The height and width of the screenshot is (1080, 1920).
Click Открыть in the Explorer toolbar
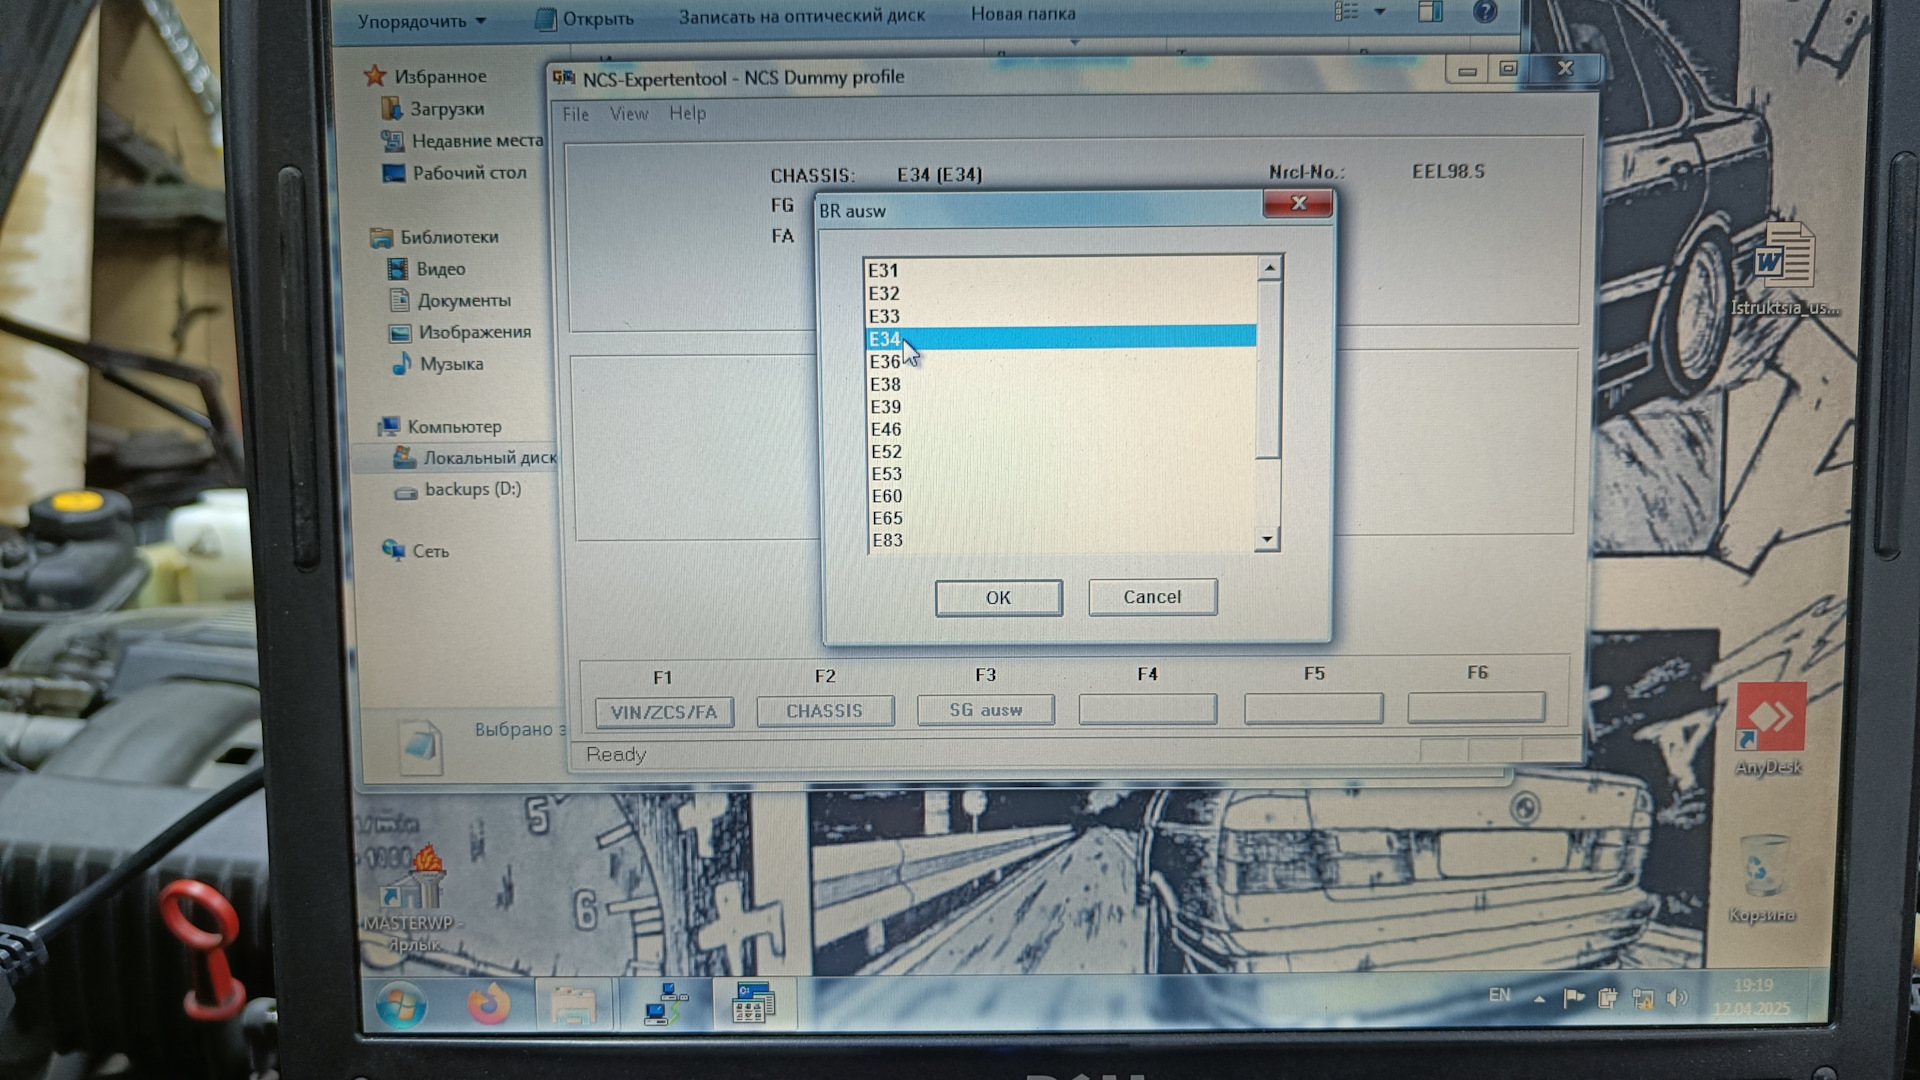pos(586,19)
